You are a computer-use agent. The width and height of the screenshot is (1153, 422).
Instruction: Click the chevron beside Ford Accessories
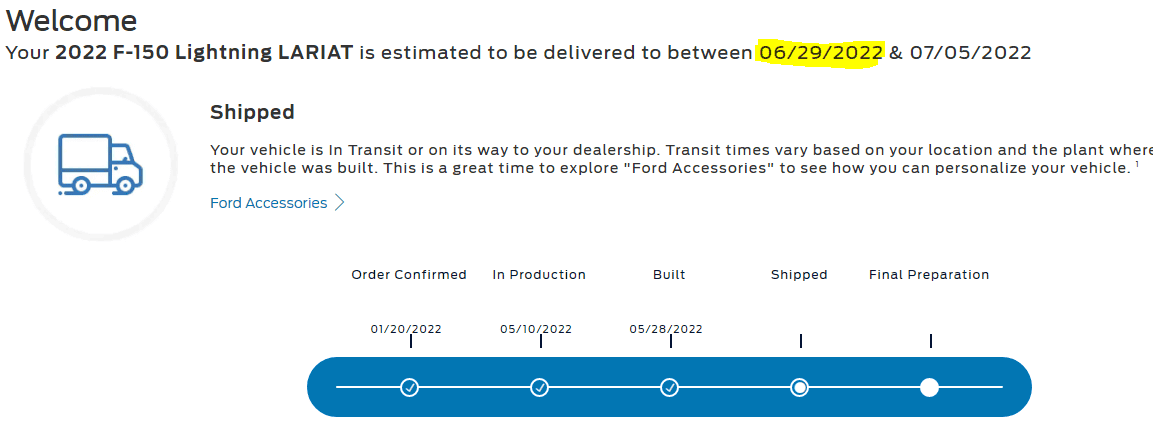(x=339, y=203)
